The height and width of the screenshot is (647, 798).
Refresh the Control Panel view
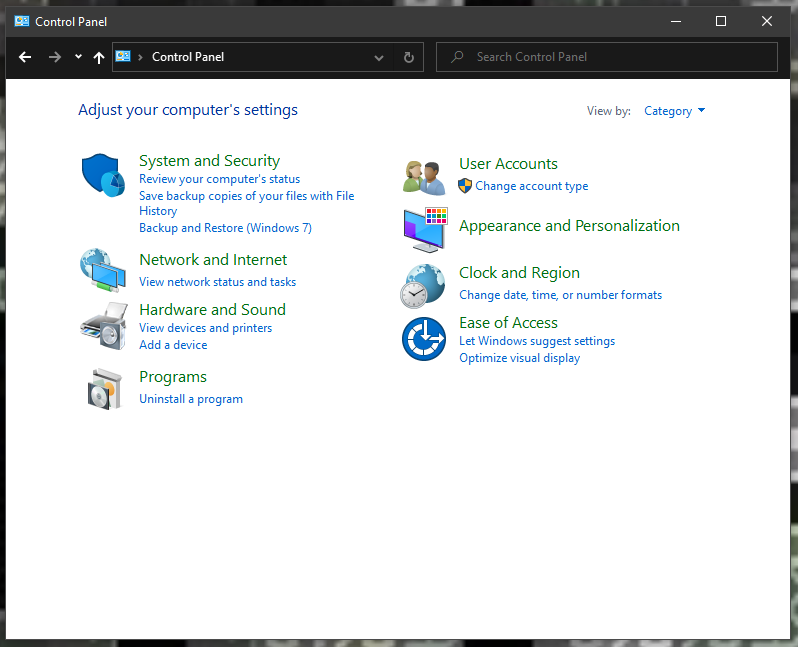pyautogui.click(x=409, y=57)
